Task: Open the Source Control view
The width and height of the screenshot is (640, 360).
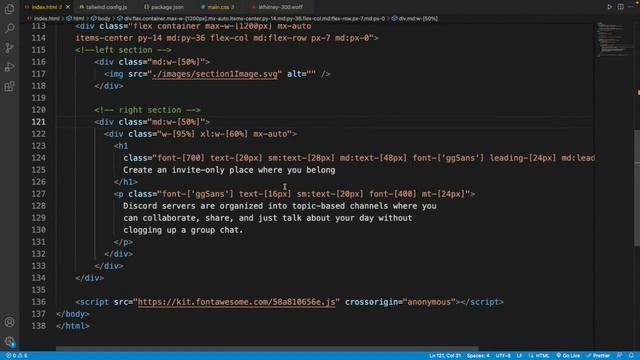Action: click(9, 47)
